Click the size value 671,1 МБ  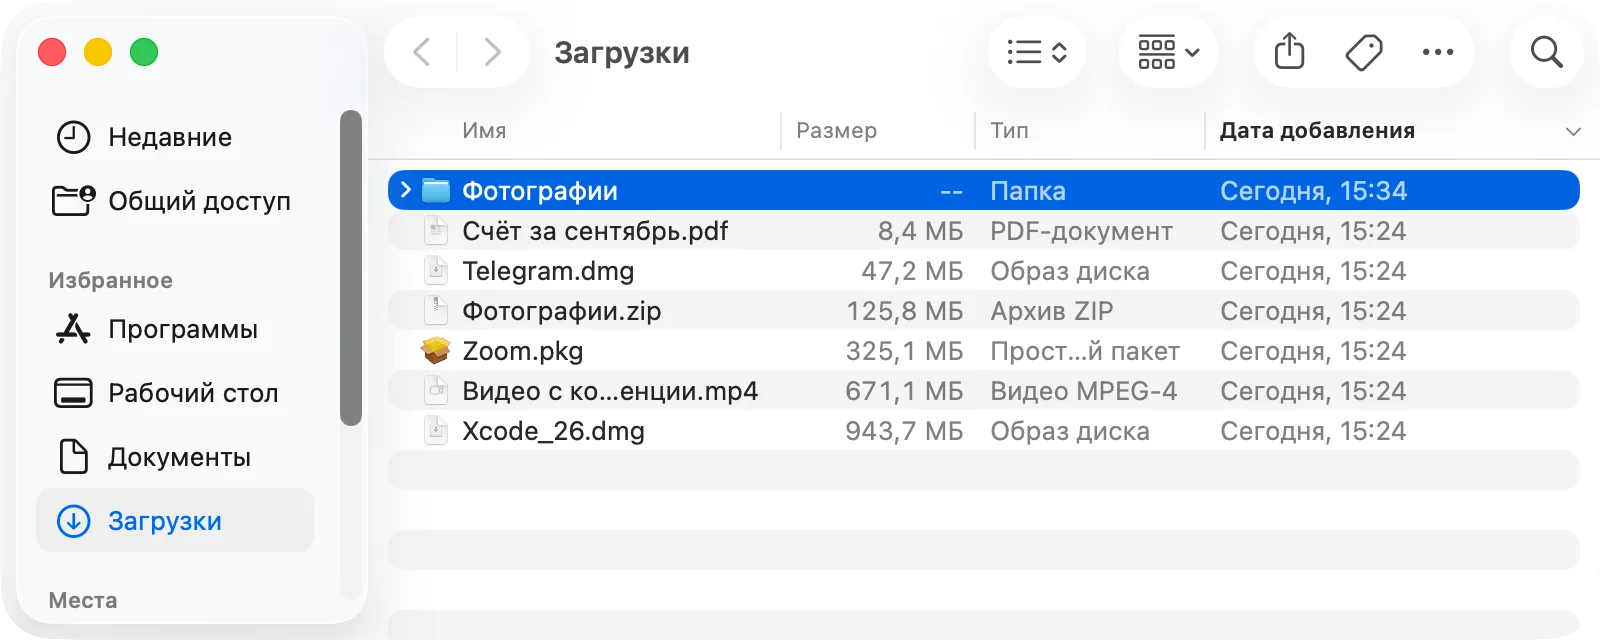[x=905, y=391]
